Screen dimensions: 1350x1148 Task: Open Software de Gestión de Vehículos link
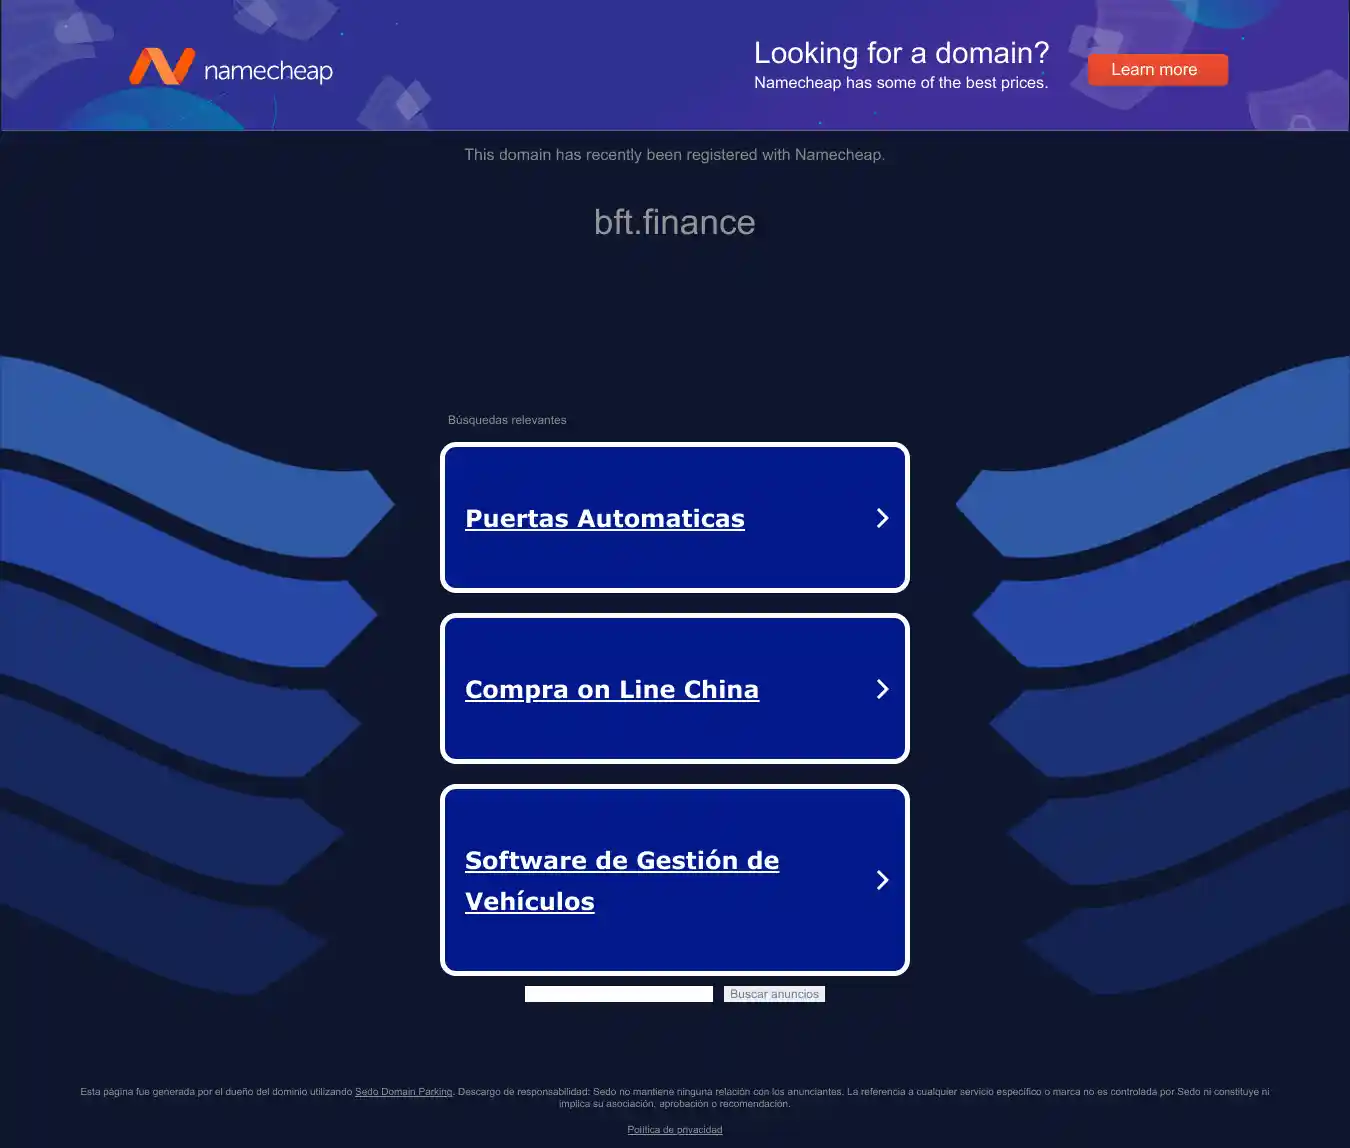(622, 881)
